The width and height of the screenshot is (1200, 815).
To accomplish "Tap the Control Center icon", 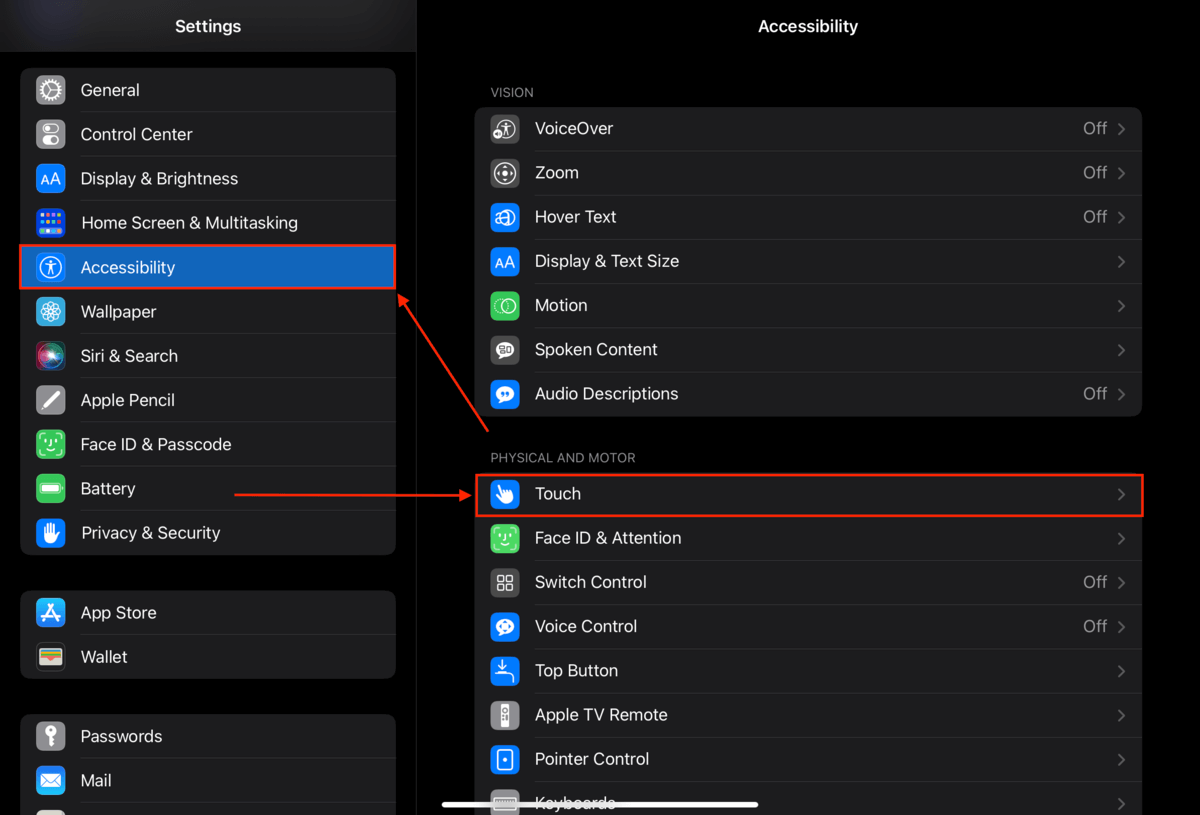I will 51,134.
